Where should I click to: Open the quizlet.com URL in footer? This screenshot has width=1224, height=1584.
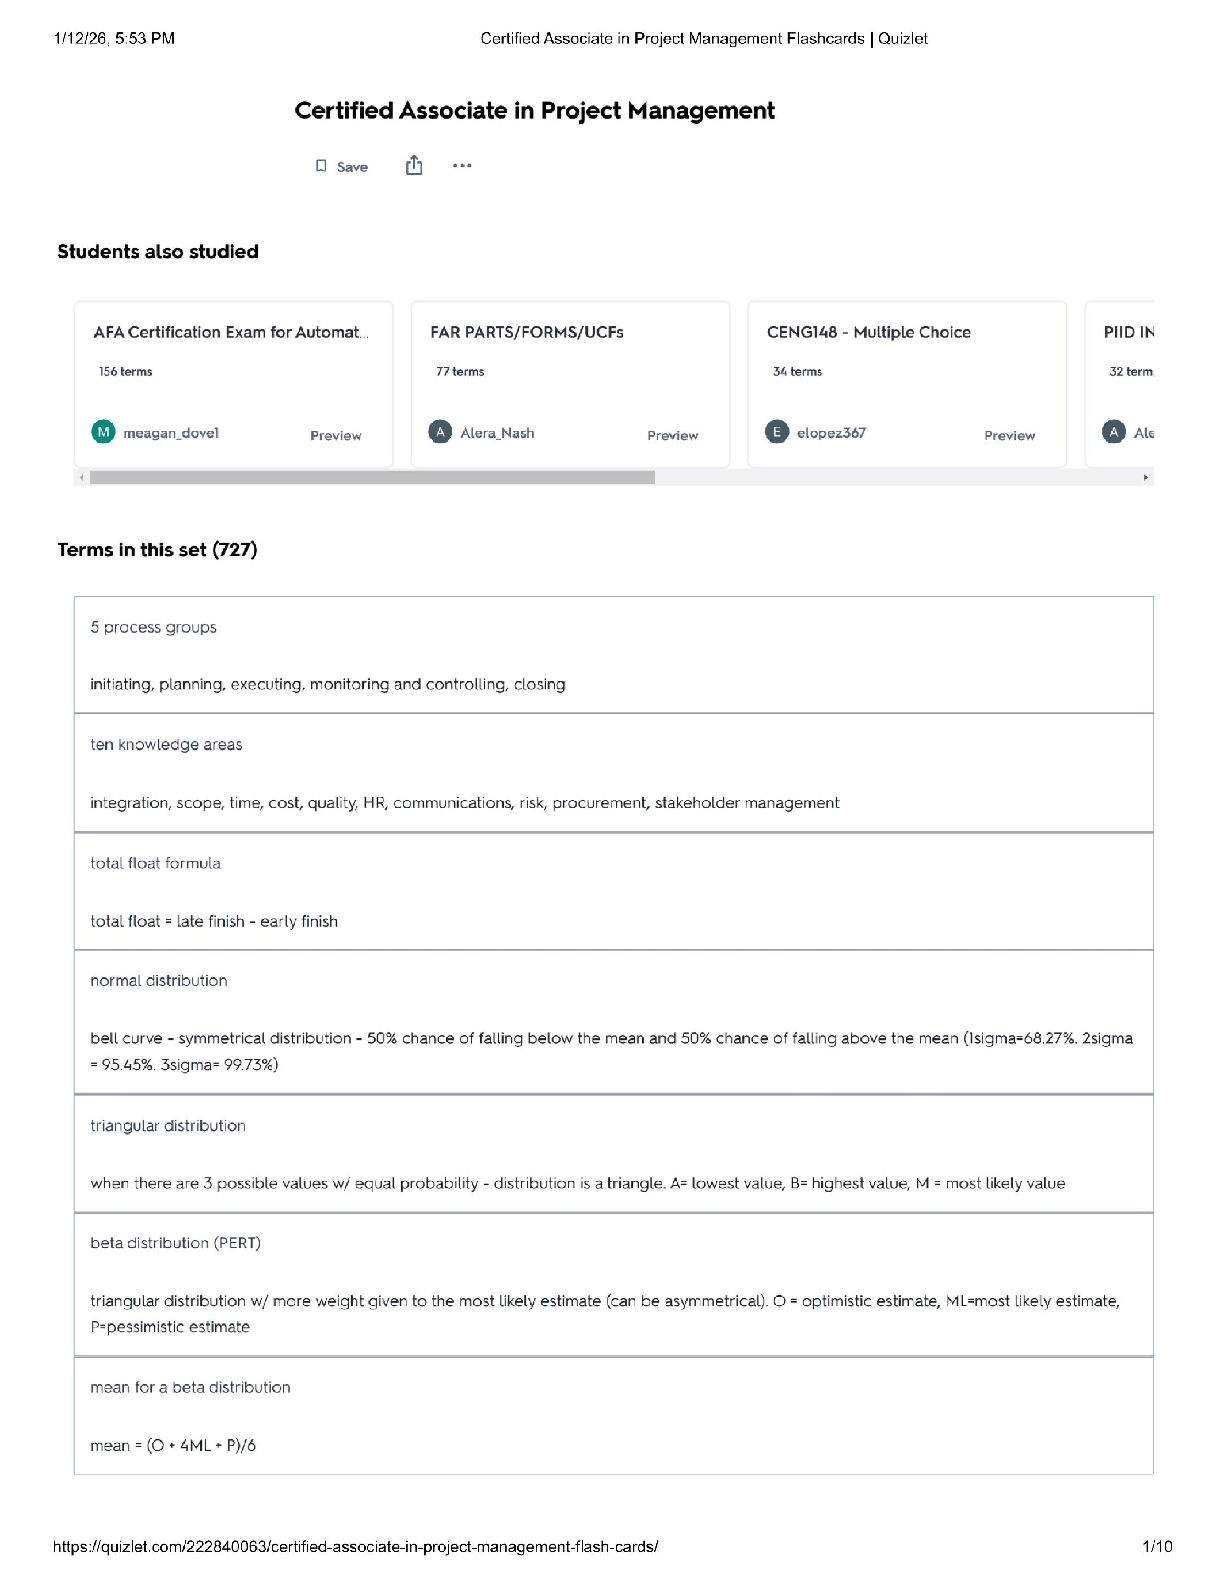[355, 1546]
